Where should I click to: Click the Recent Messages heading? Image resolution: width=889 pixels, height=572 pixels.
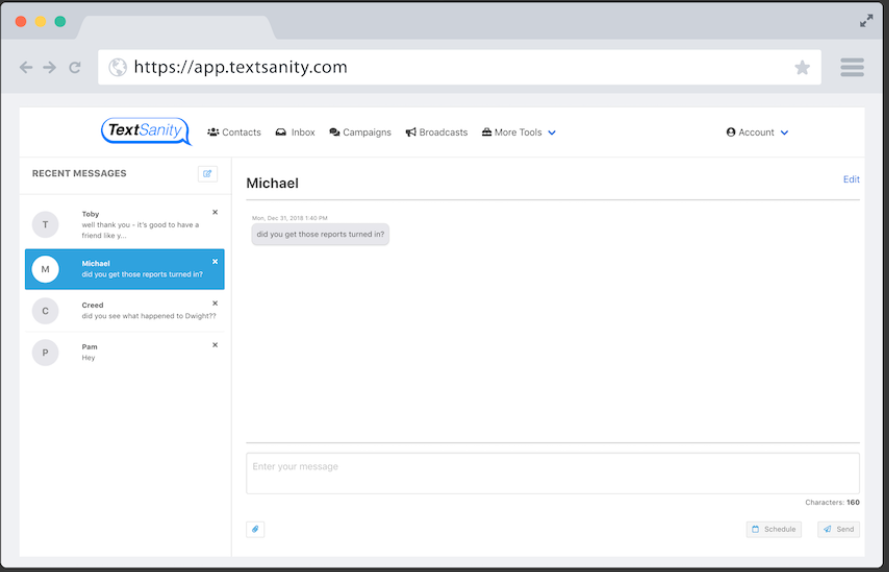click(x=79, y=173)
